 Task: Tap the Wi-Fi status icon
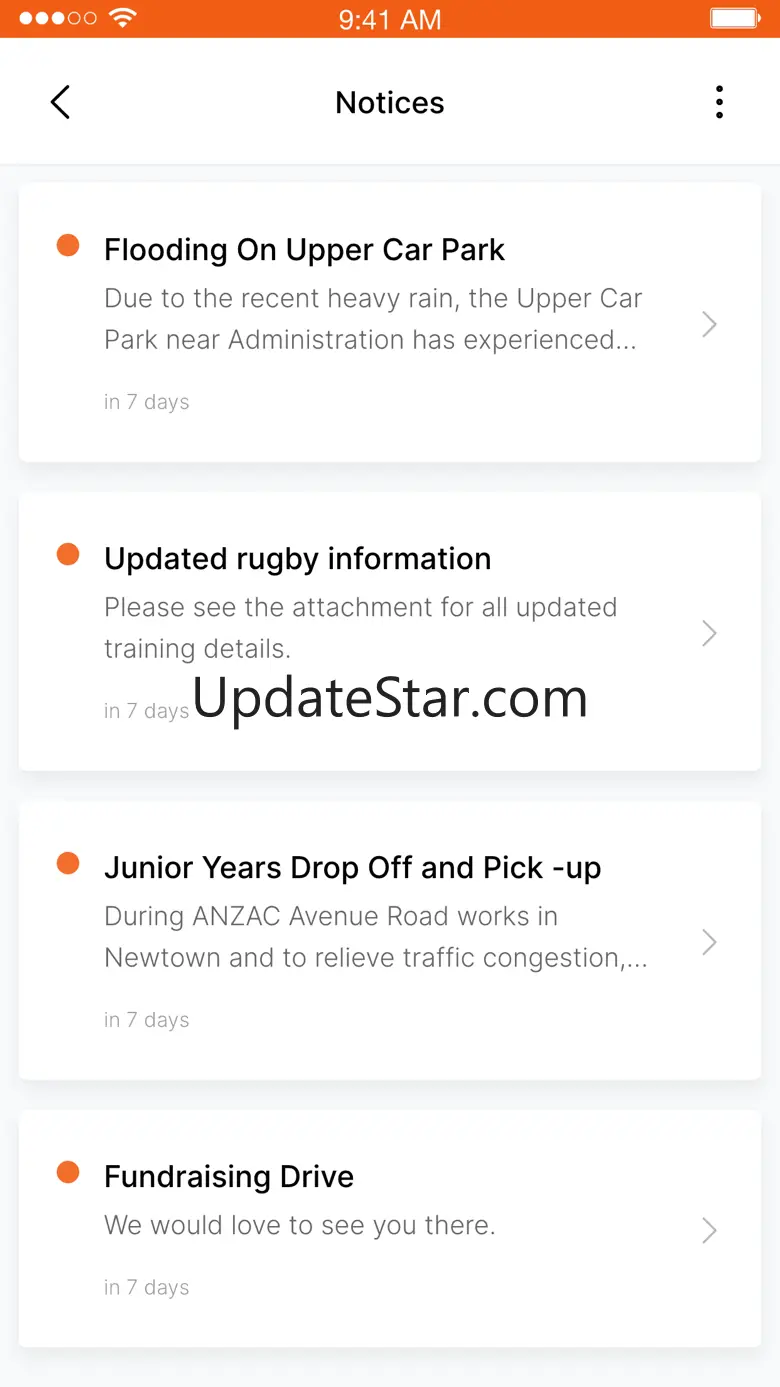pyautogui.click(x=122, y=19)
